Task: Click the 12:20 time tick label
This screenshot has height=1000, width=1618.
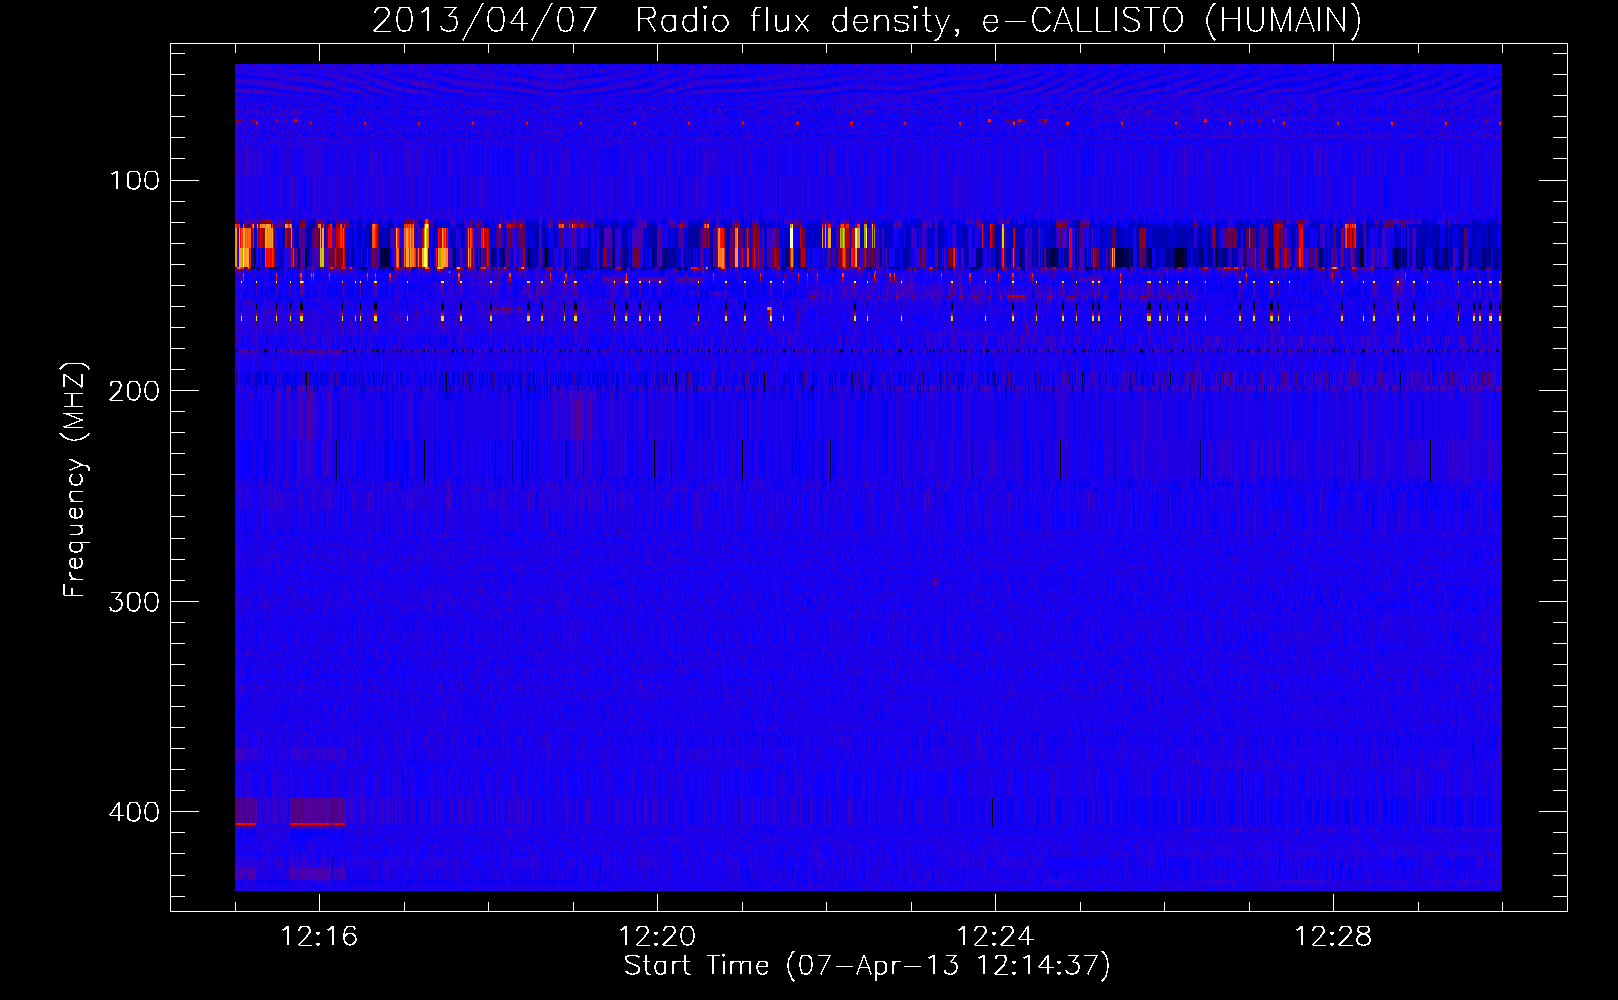Action: tap(657, 936)
